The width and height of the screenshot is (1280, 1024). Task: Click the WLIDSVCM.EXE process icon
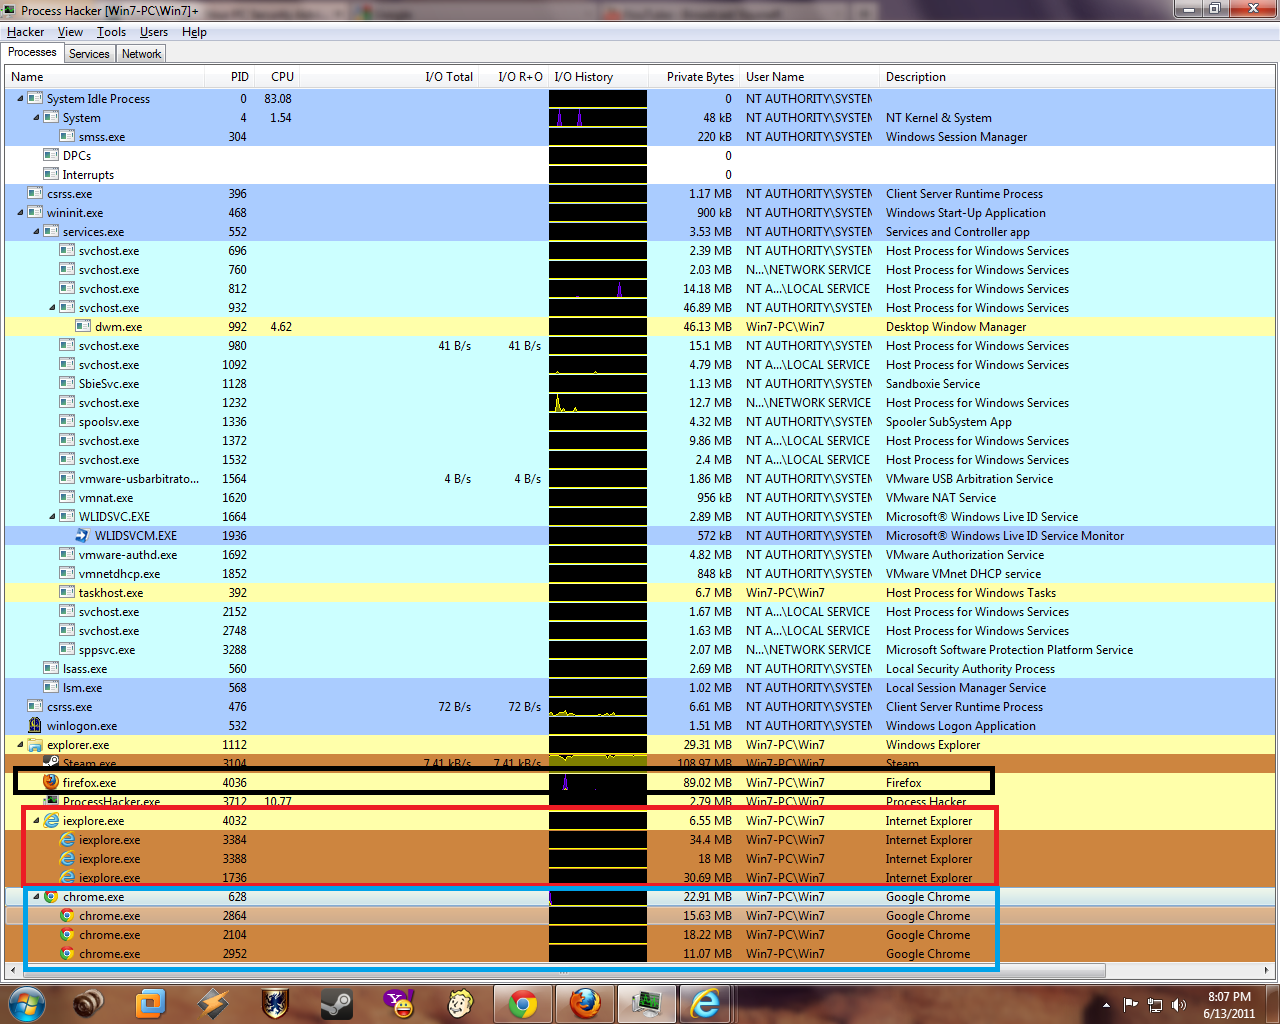tap(83, 536)
